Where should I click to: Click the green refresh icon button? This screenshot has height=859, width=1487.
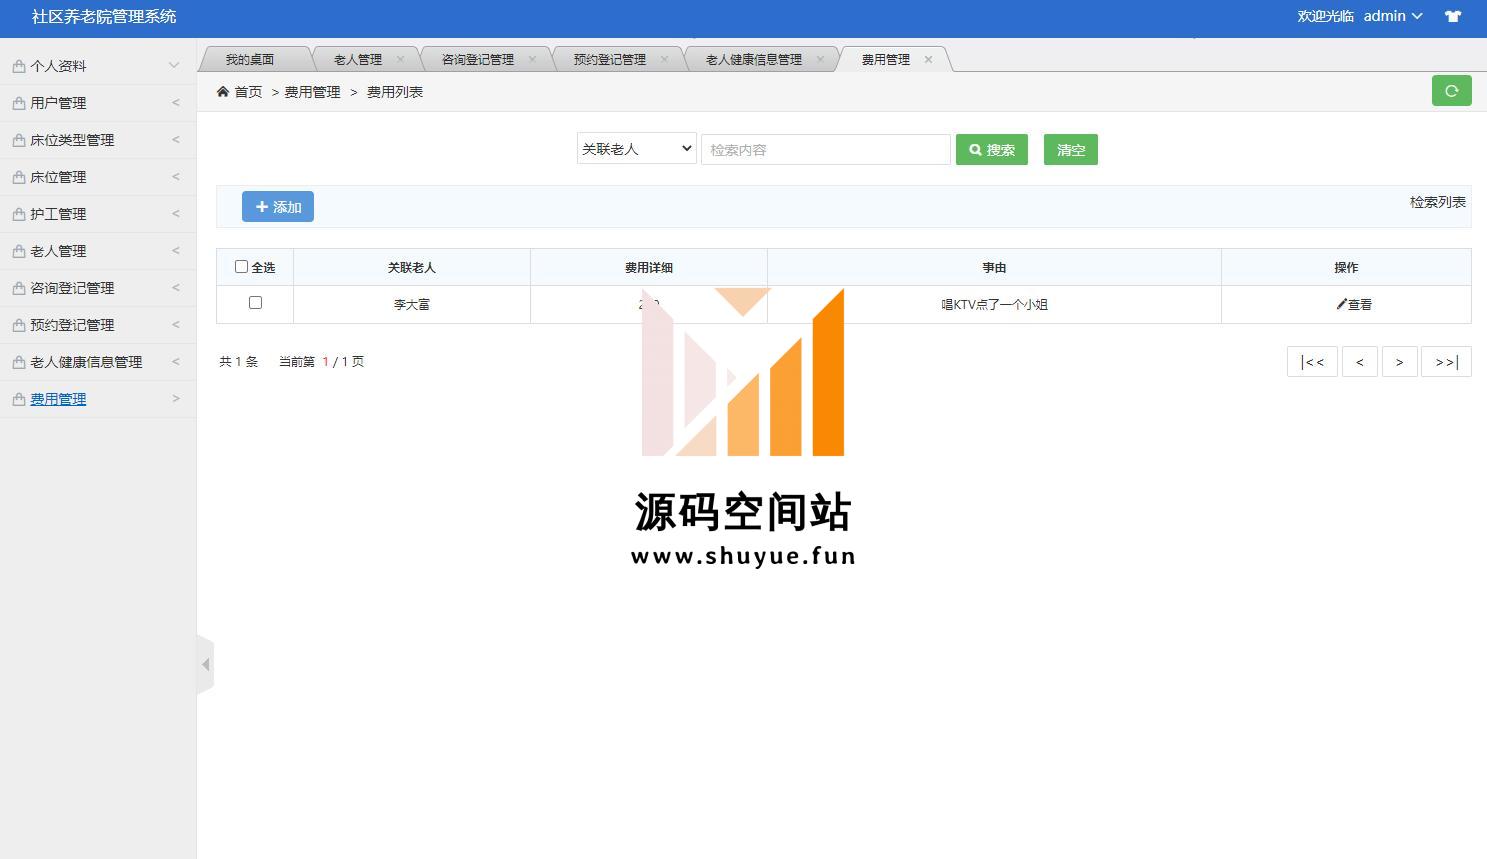pos(1451,90)
